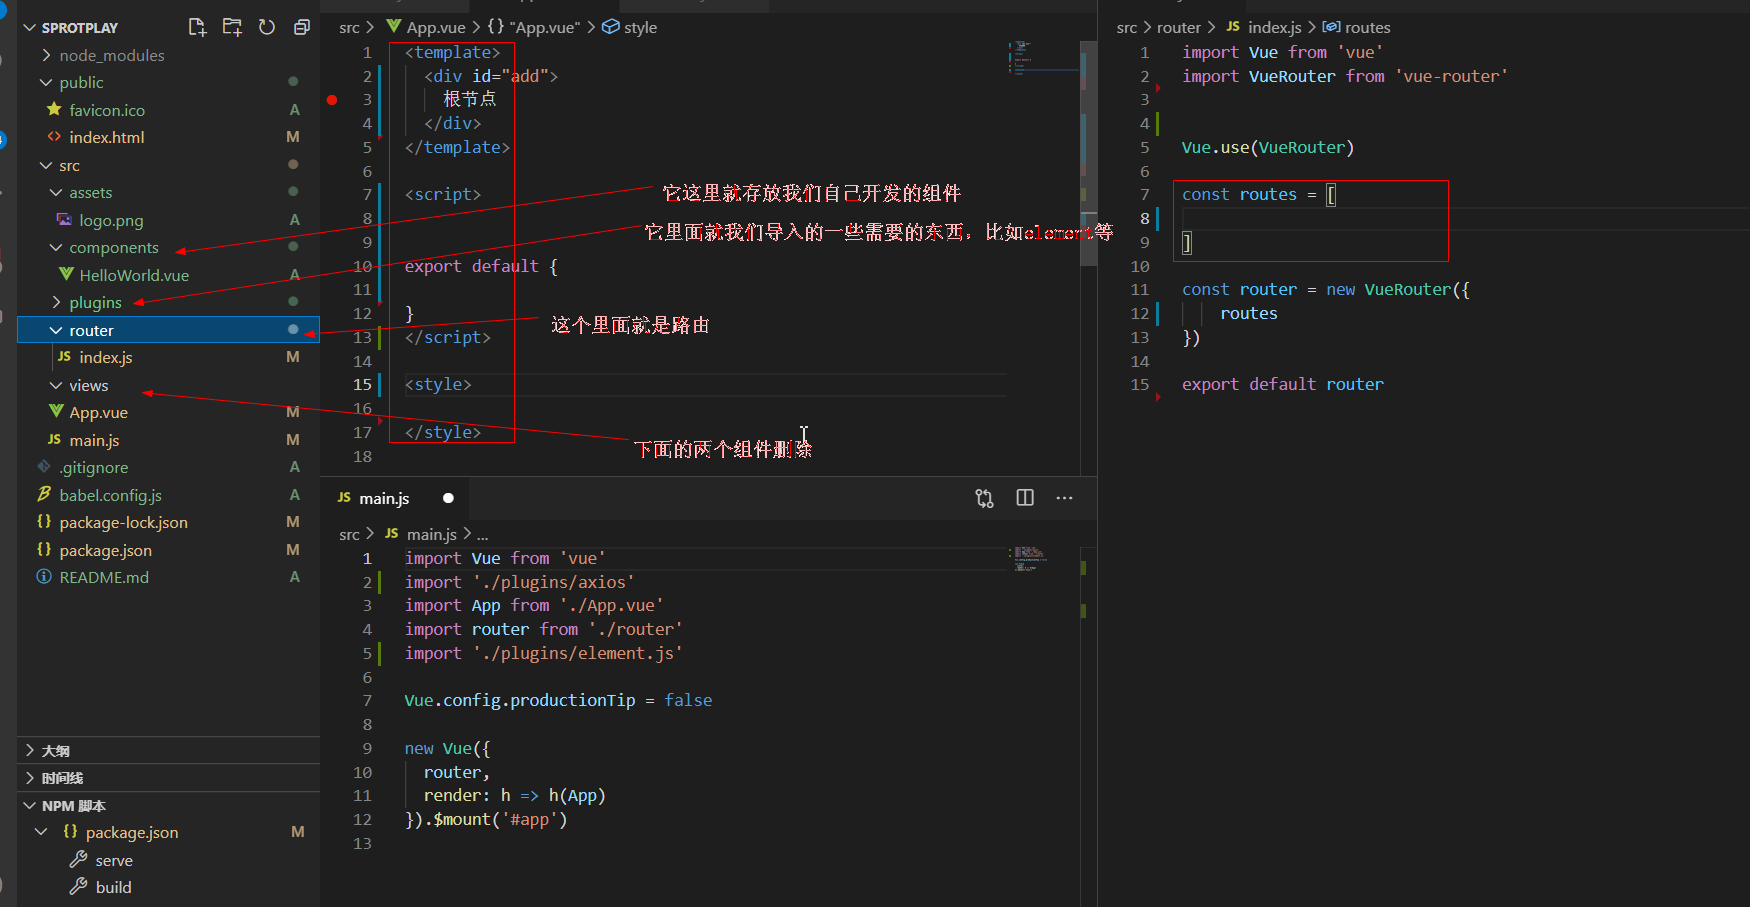The width and height of the screenshot is (1750, 907).
Task: Collapse the router folder
Action: 56,330
